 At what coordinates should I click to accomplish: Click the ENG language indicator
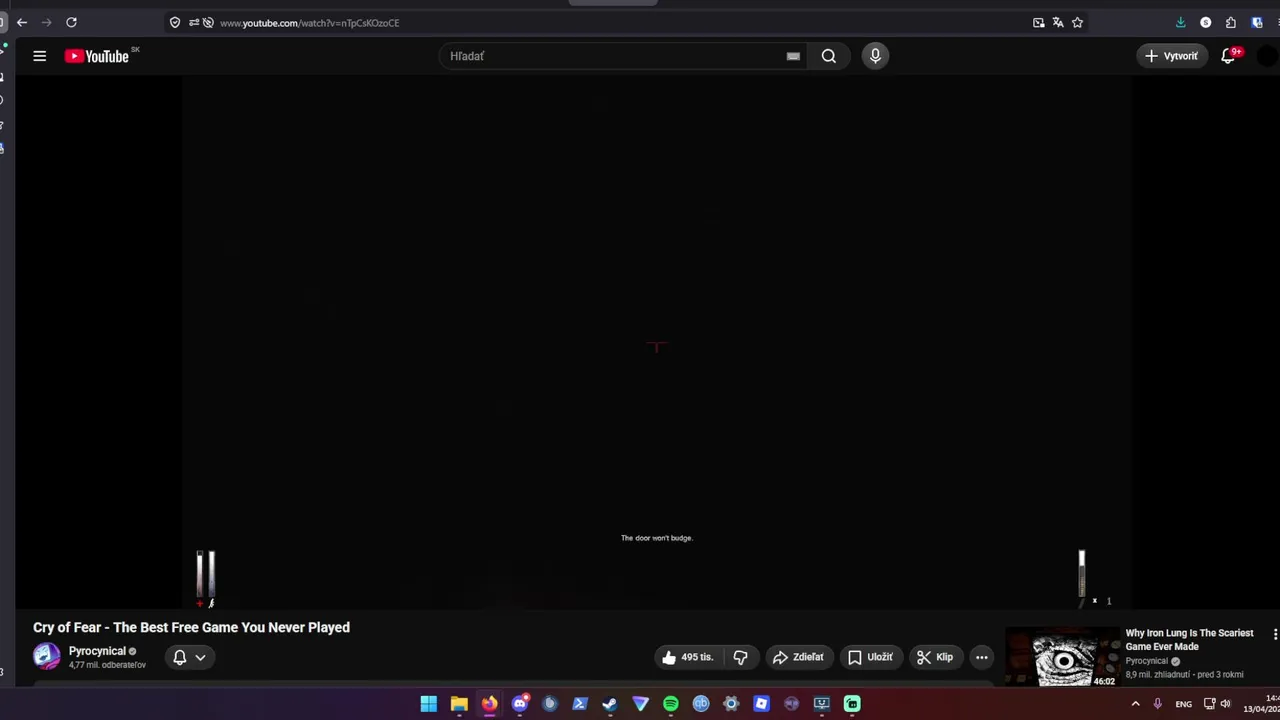click(x=1184, y=704)
